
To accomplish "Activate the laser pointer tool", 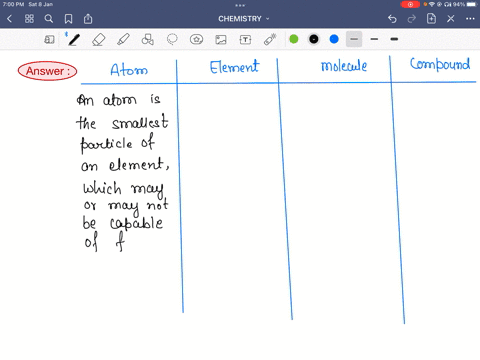I will point(270,39).
